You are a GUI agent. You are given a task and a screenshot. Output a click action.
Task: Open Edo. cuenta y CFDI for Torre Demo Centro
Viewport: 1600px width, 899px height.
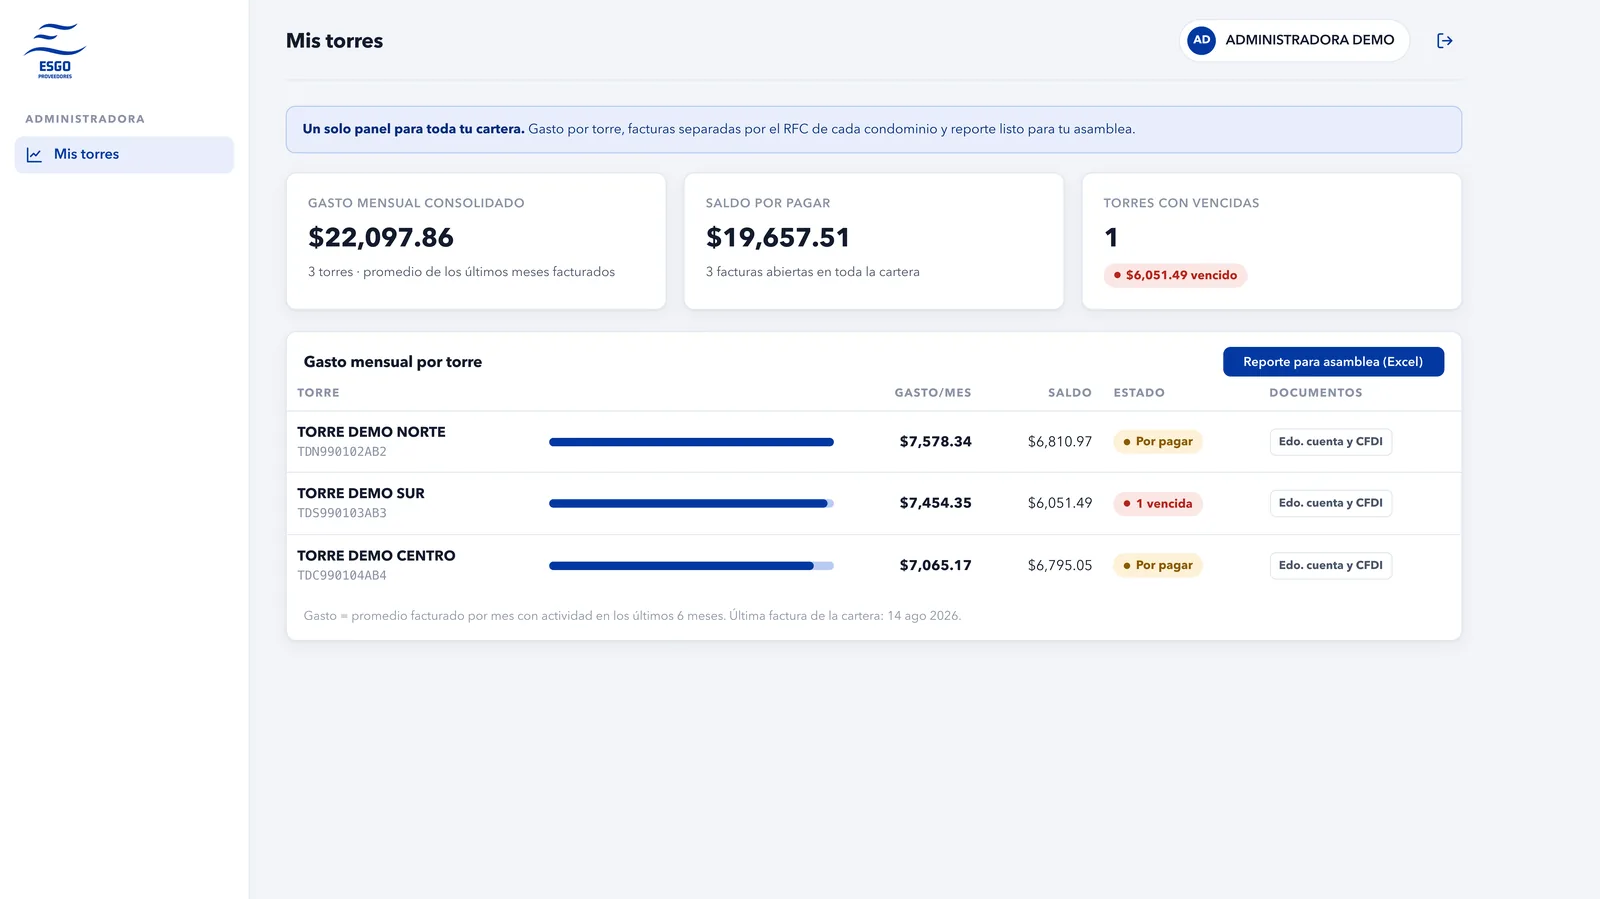(1330, 565)
